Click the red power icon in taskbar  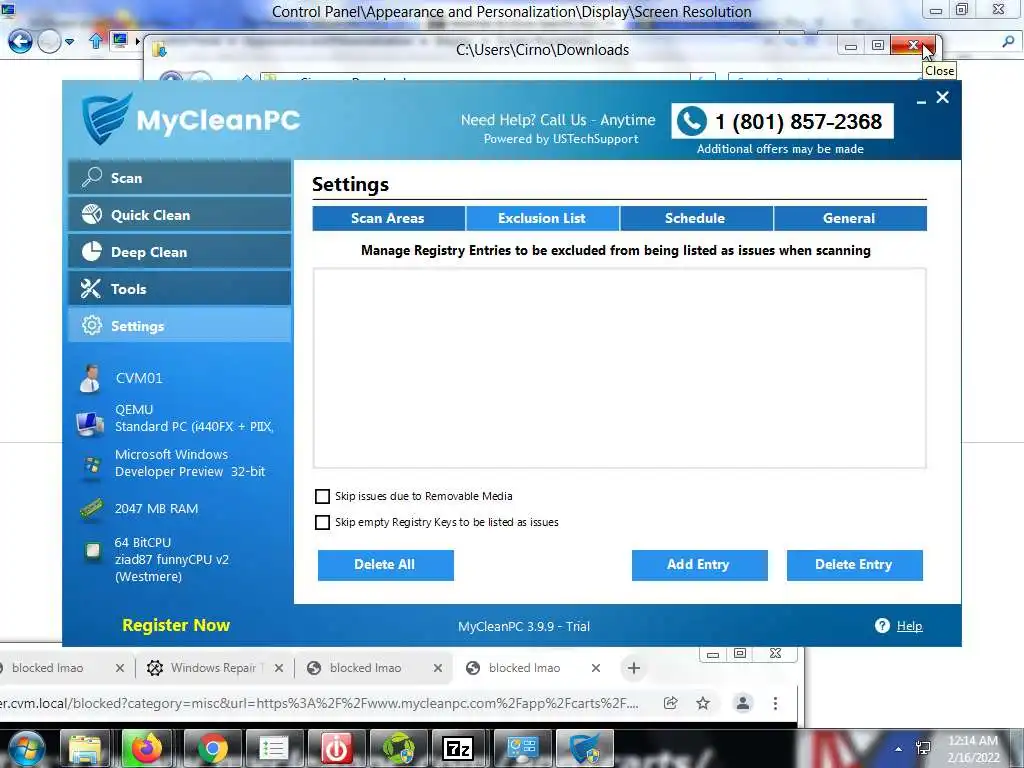[x=336, y=749]
